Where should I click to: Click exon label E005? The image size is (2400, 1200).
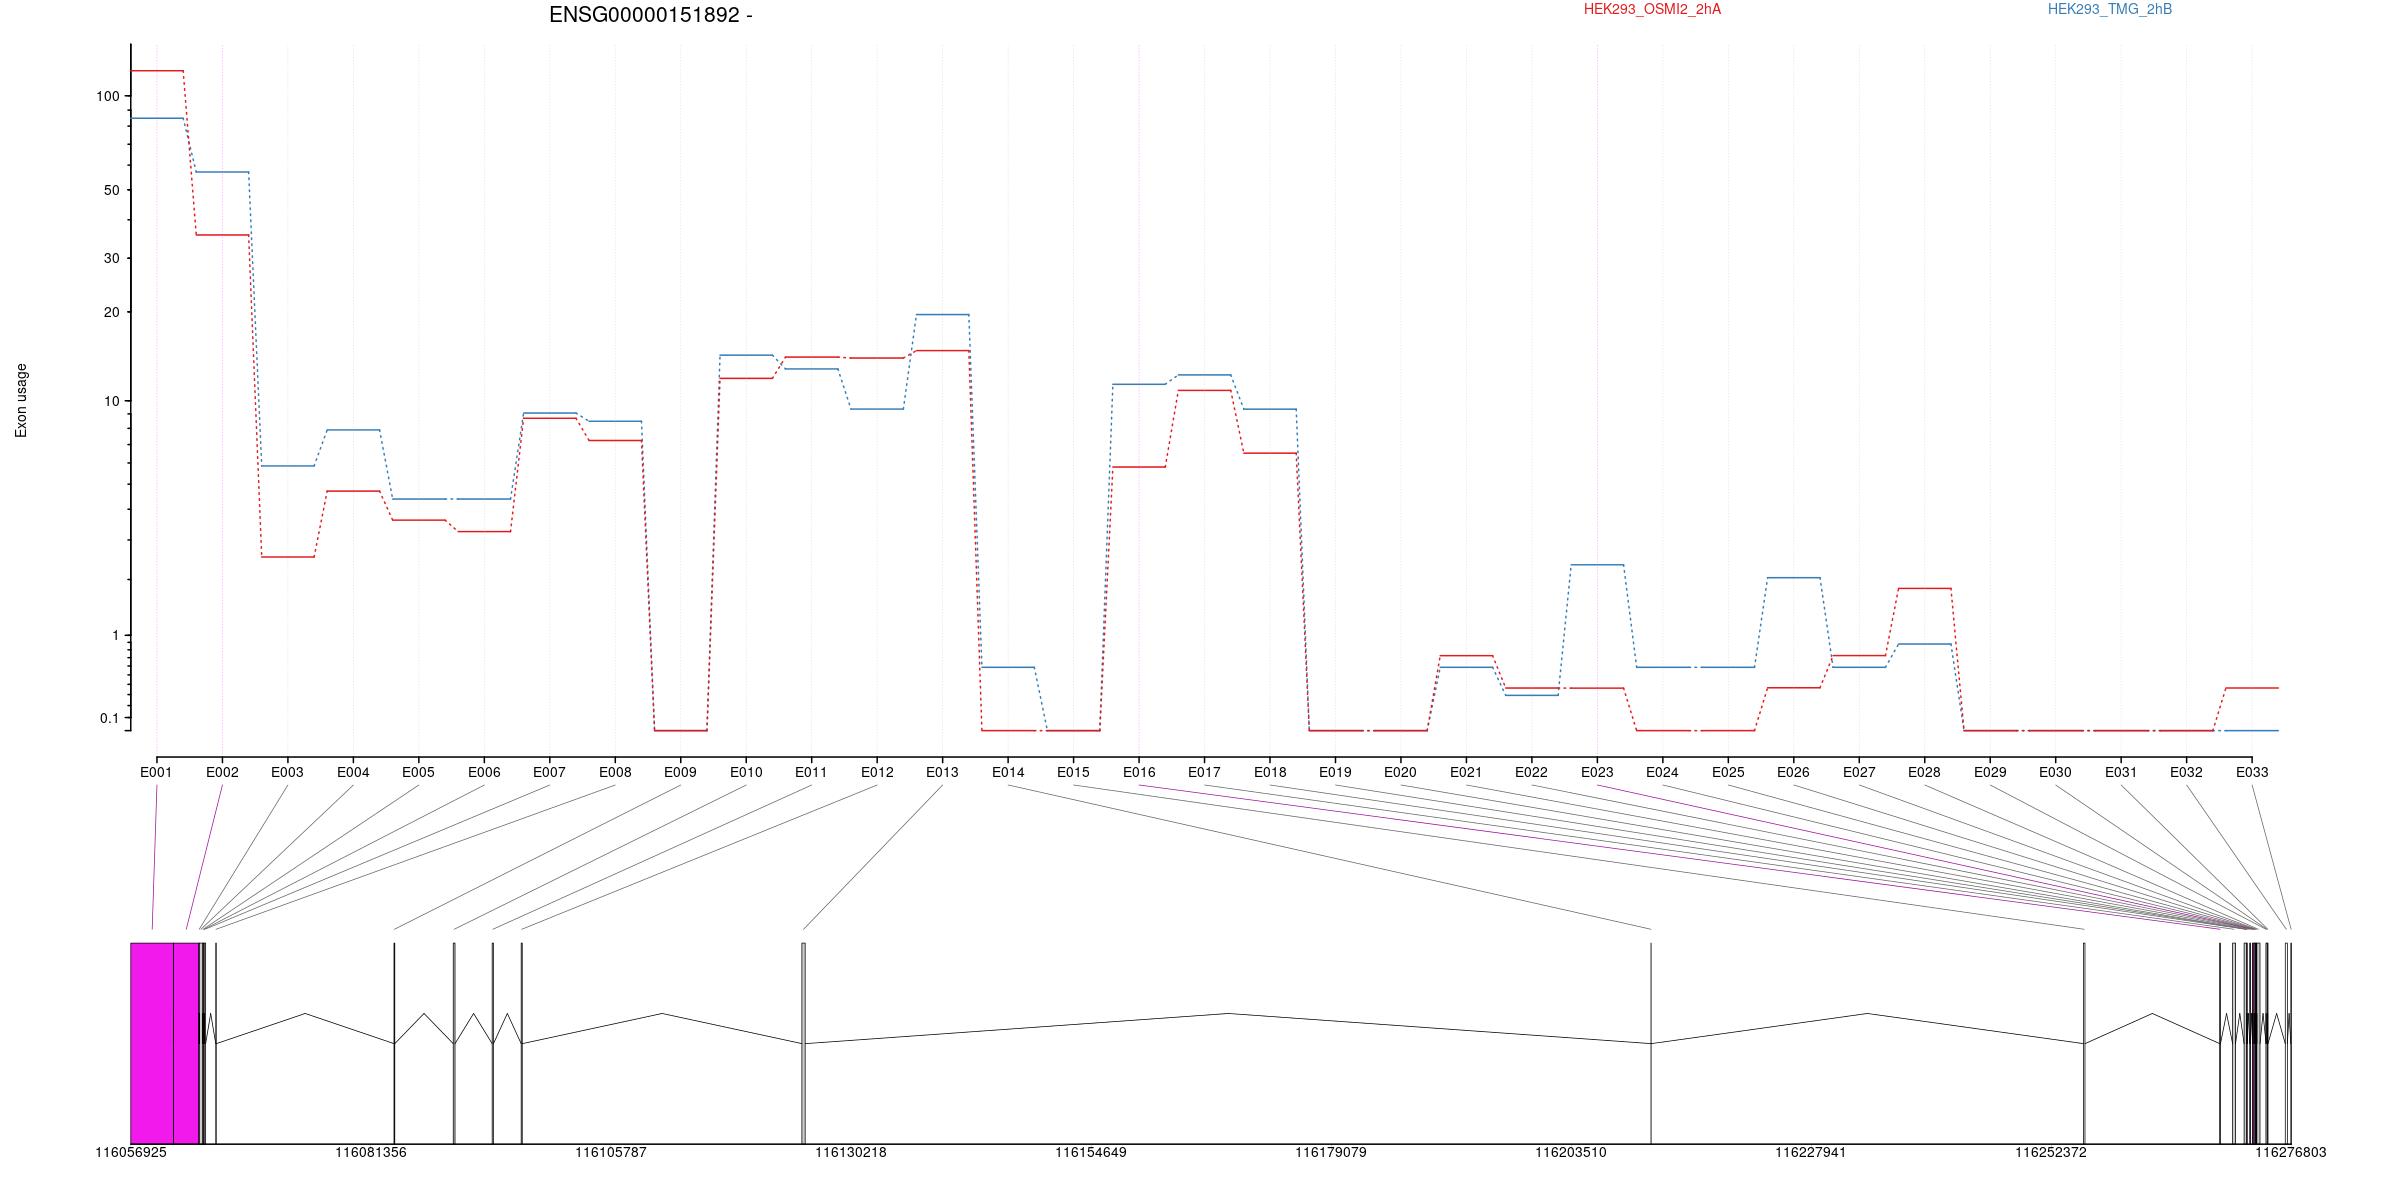click(x=418, y=772)
